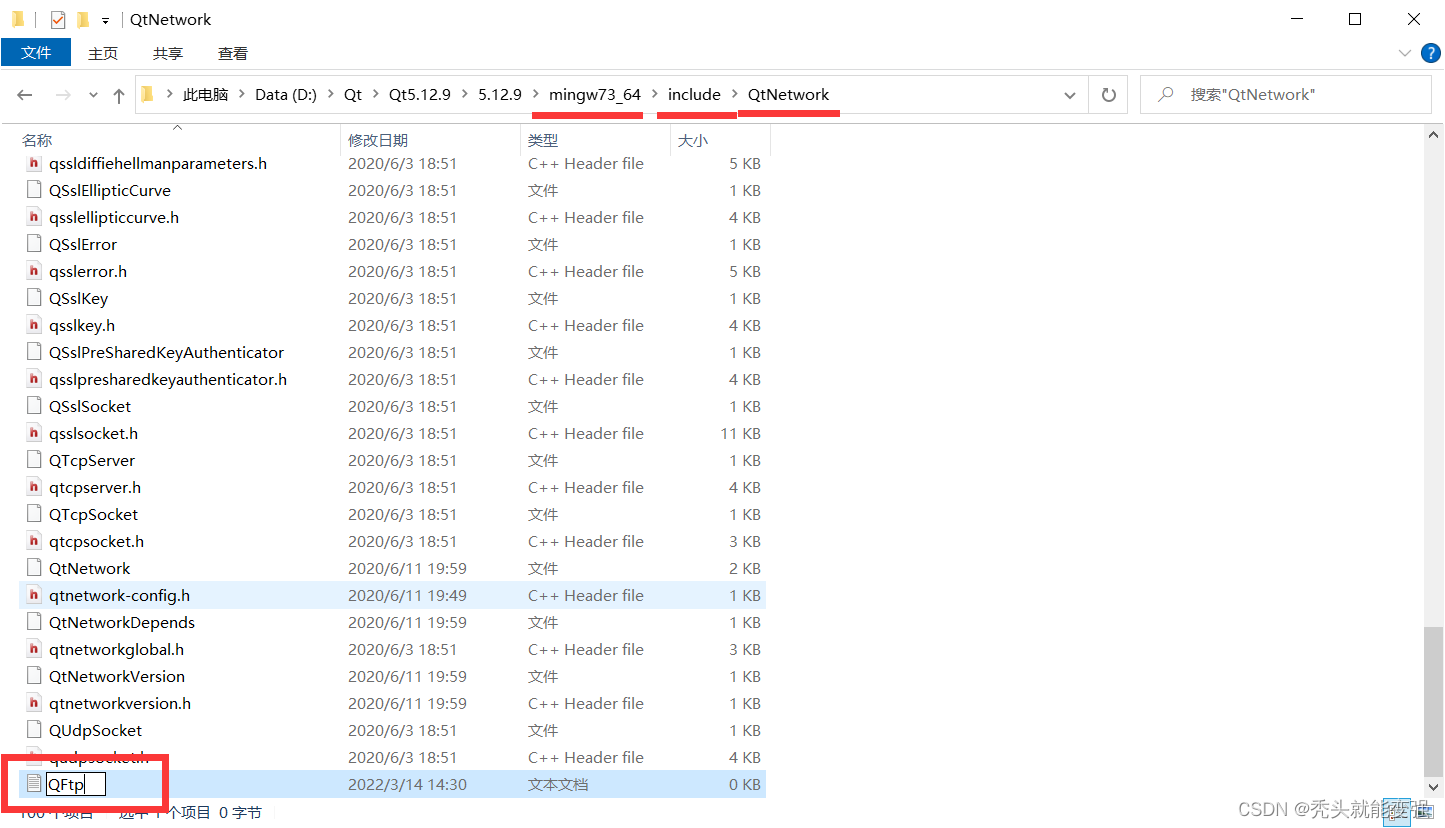The height and width of the screenshot is (828, 1445).
Task: Click the Back navigation arrow
Action: point(25,95)
